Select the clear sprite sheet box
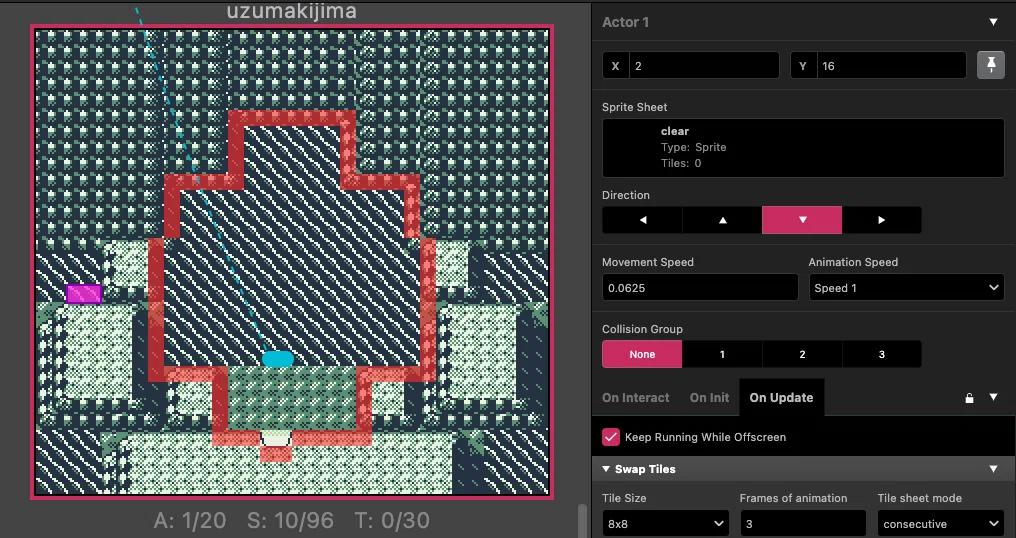This screenshot has width=1016, height=538. coord(803,148)
